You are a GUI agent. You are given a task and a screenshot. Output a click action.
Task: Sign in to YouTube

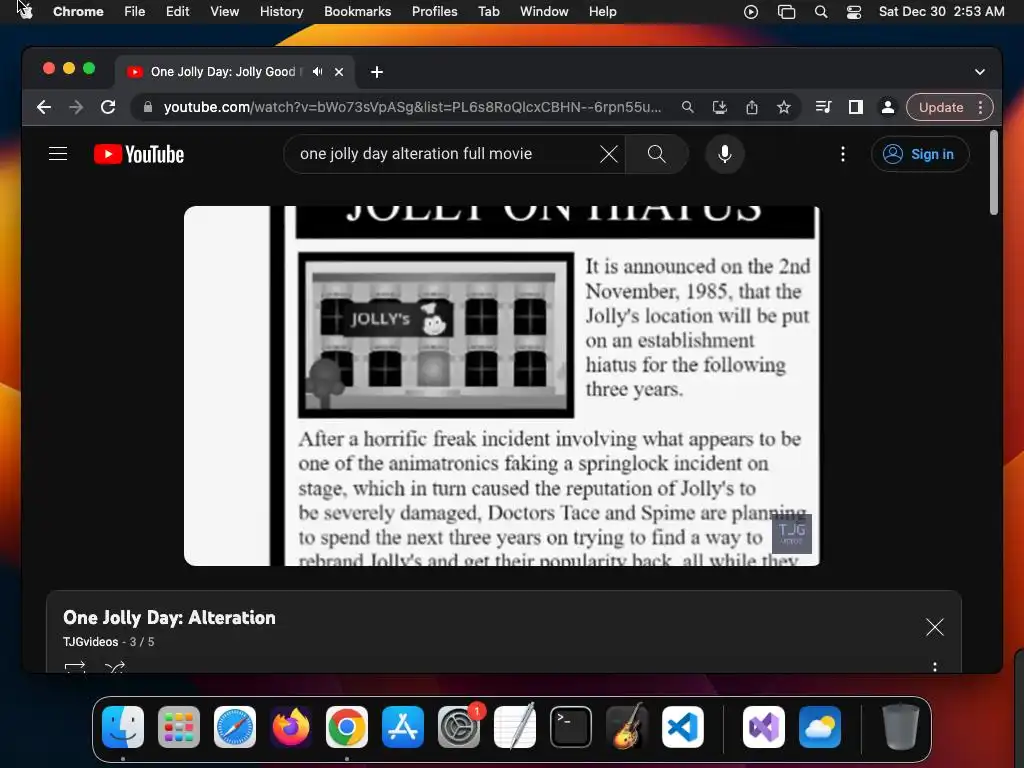(x=920, y=154)
